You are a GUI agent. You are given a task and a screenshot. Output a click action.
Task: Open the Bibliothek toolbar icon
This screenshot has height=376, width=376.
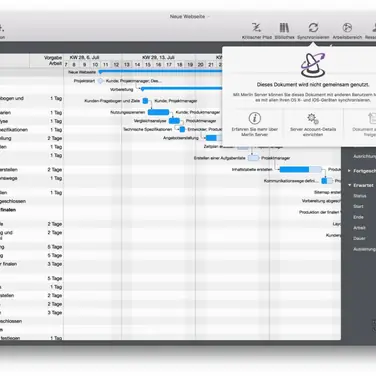coord(284,27)
